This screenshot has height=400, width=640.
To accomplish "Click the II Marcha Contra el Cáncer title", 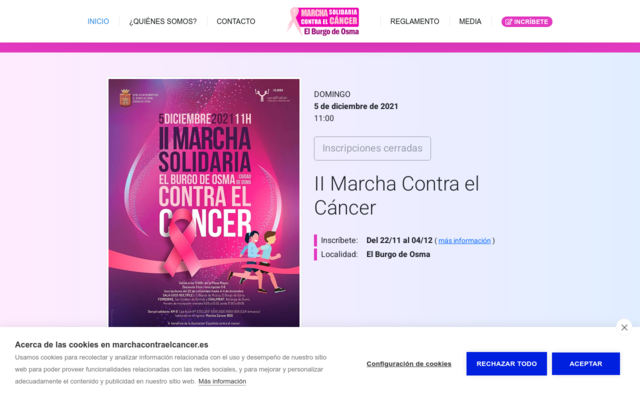I will click(x=396, y=196).
